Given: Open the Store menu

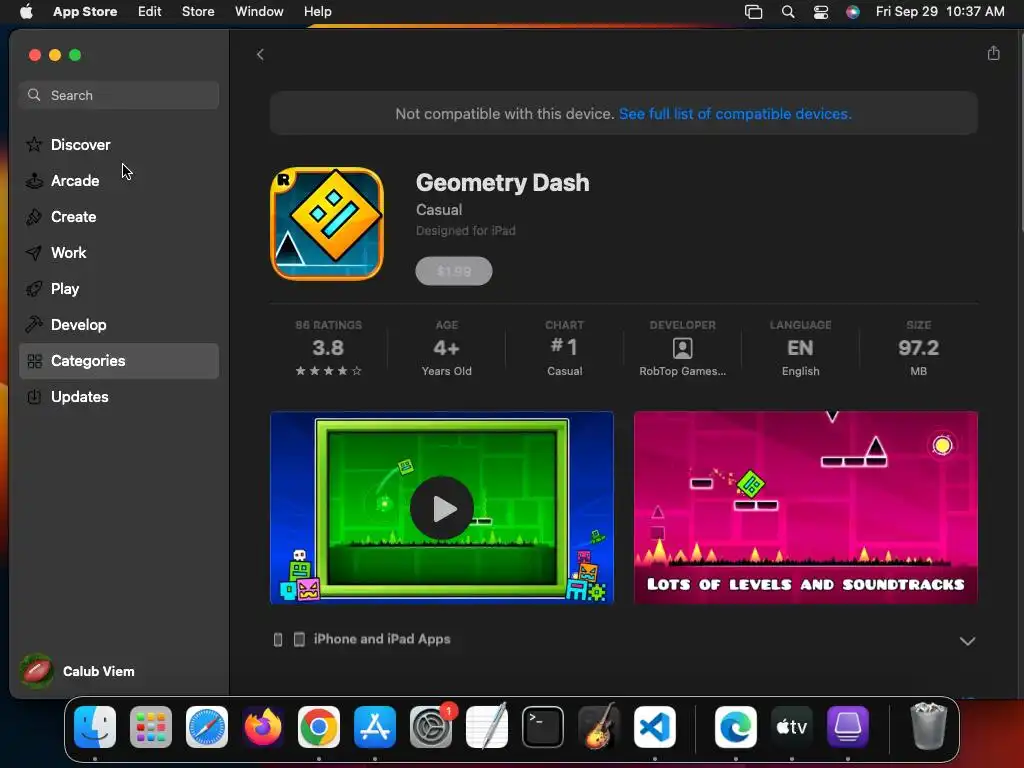Looking at the screenshot, I should coord(198,12).
